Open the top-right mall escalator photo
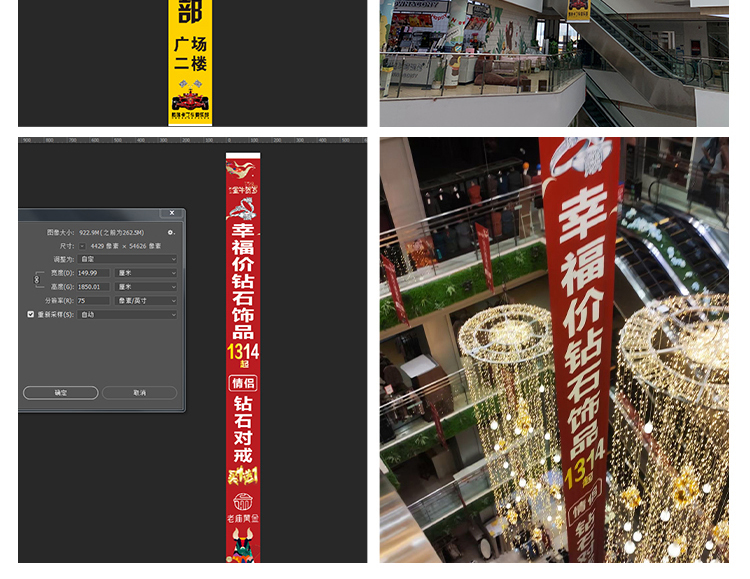 coord(554,62)
